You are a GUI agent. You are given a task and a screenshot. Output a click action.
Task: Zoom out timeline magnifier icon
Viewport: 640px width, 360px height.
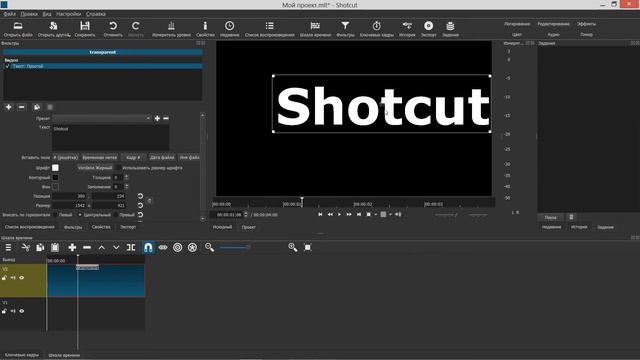(209, 247)
